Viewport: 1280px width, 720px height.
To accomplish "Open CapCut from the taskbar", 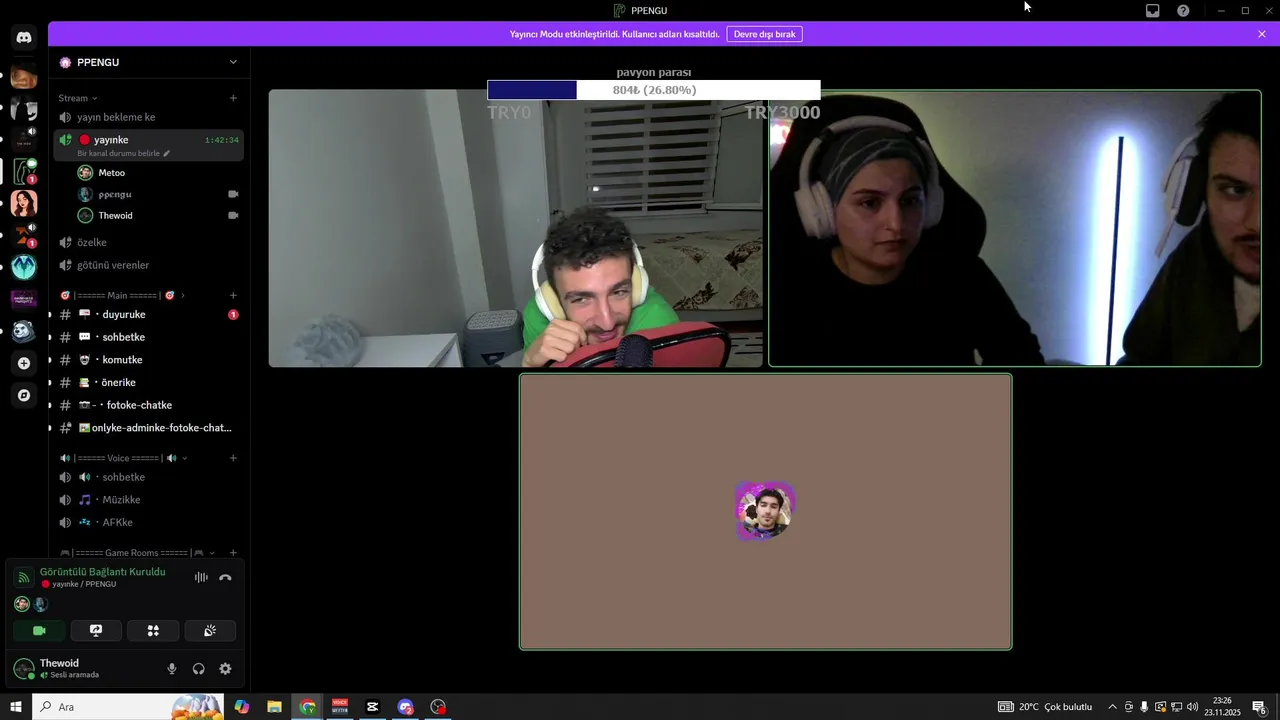I will click(x=372, y=707).
